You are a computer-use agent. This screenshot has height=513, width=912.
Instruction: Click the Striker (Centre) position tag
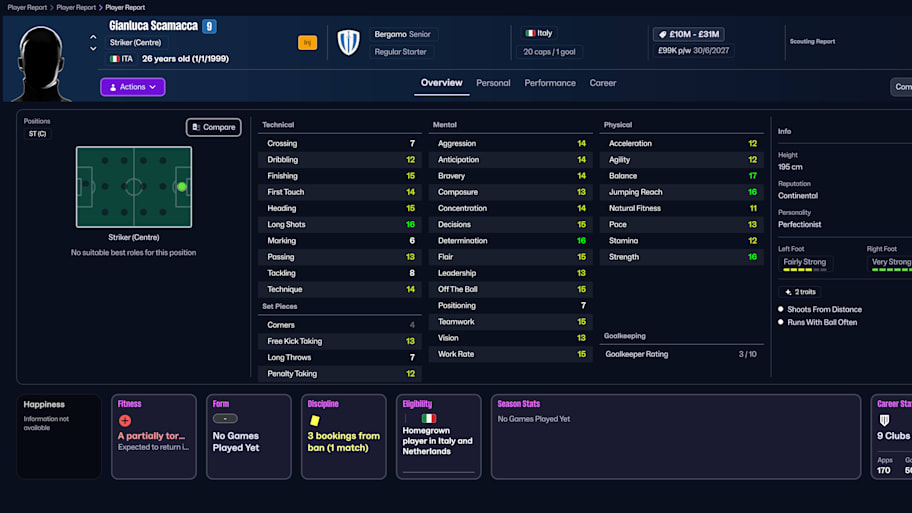[136, 42]
